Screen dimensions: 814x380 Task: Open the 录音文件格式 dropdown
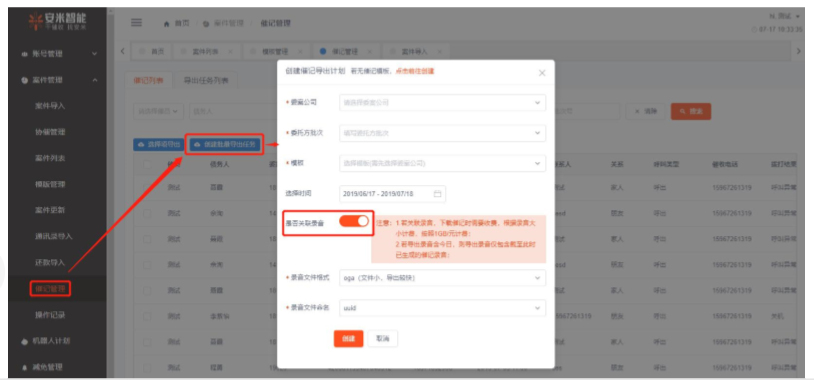(x=442, y=278)
